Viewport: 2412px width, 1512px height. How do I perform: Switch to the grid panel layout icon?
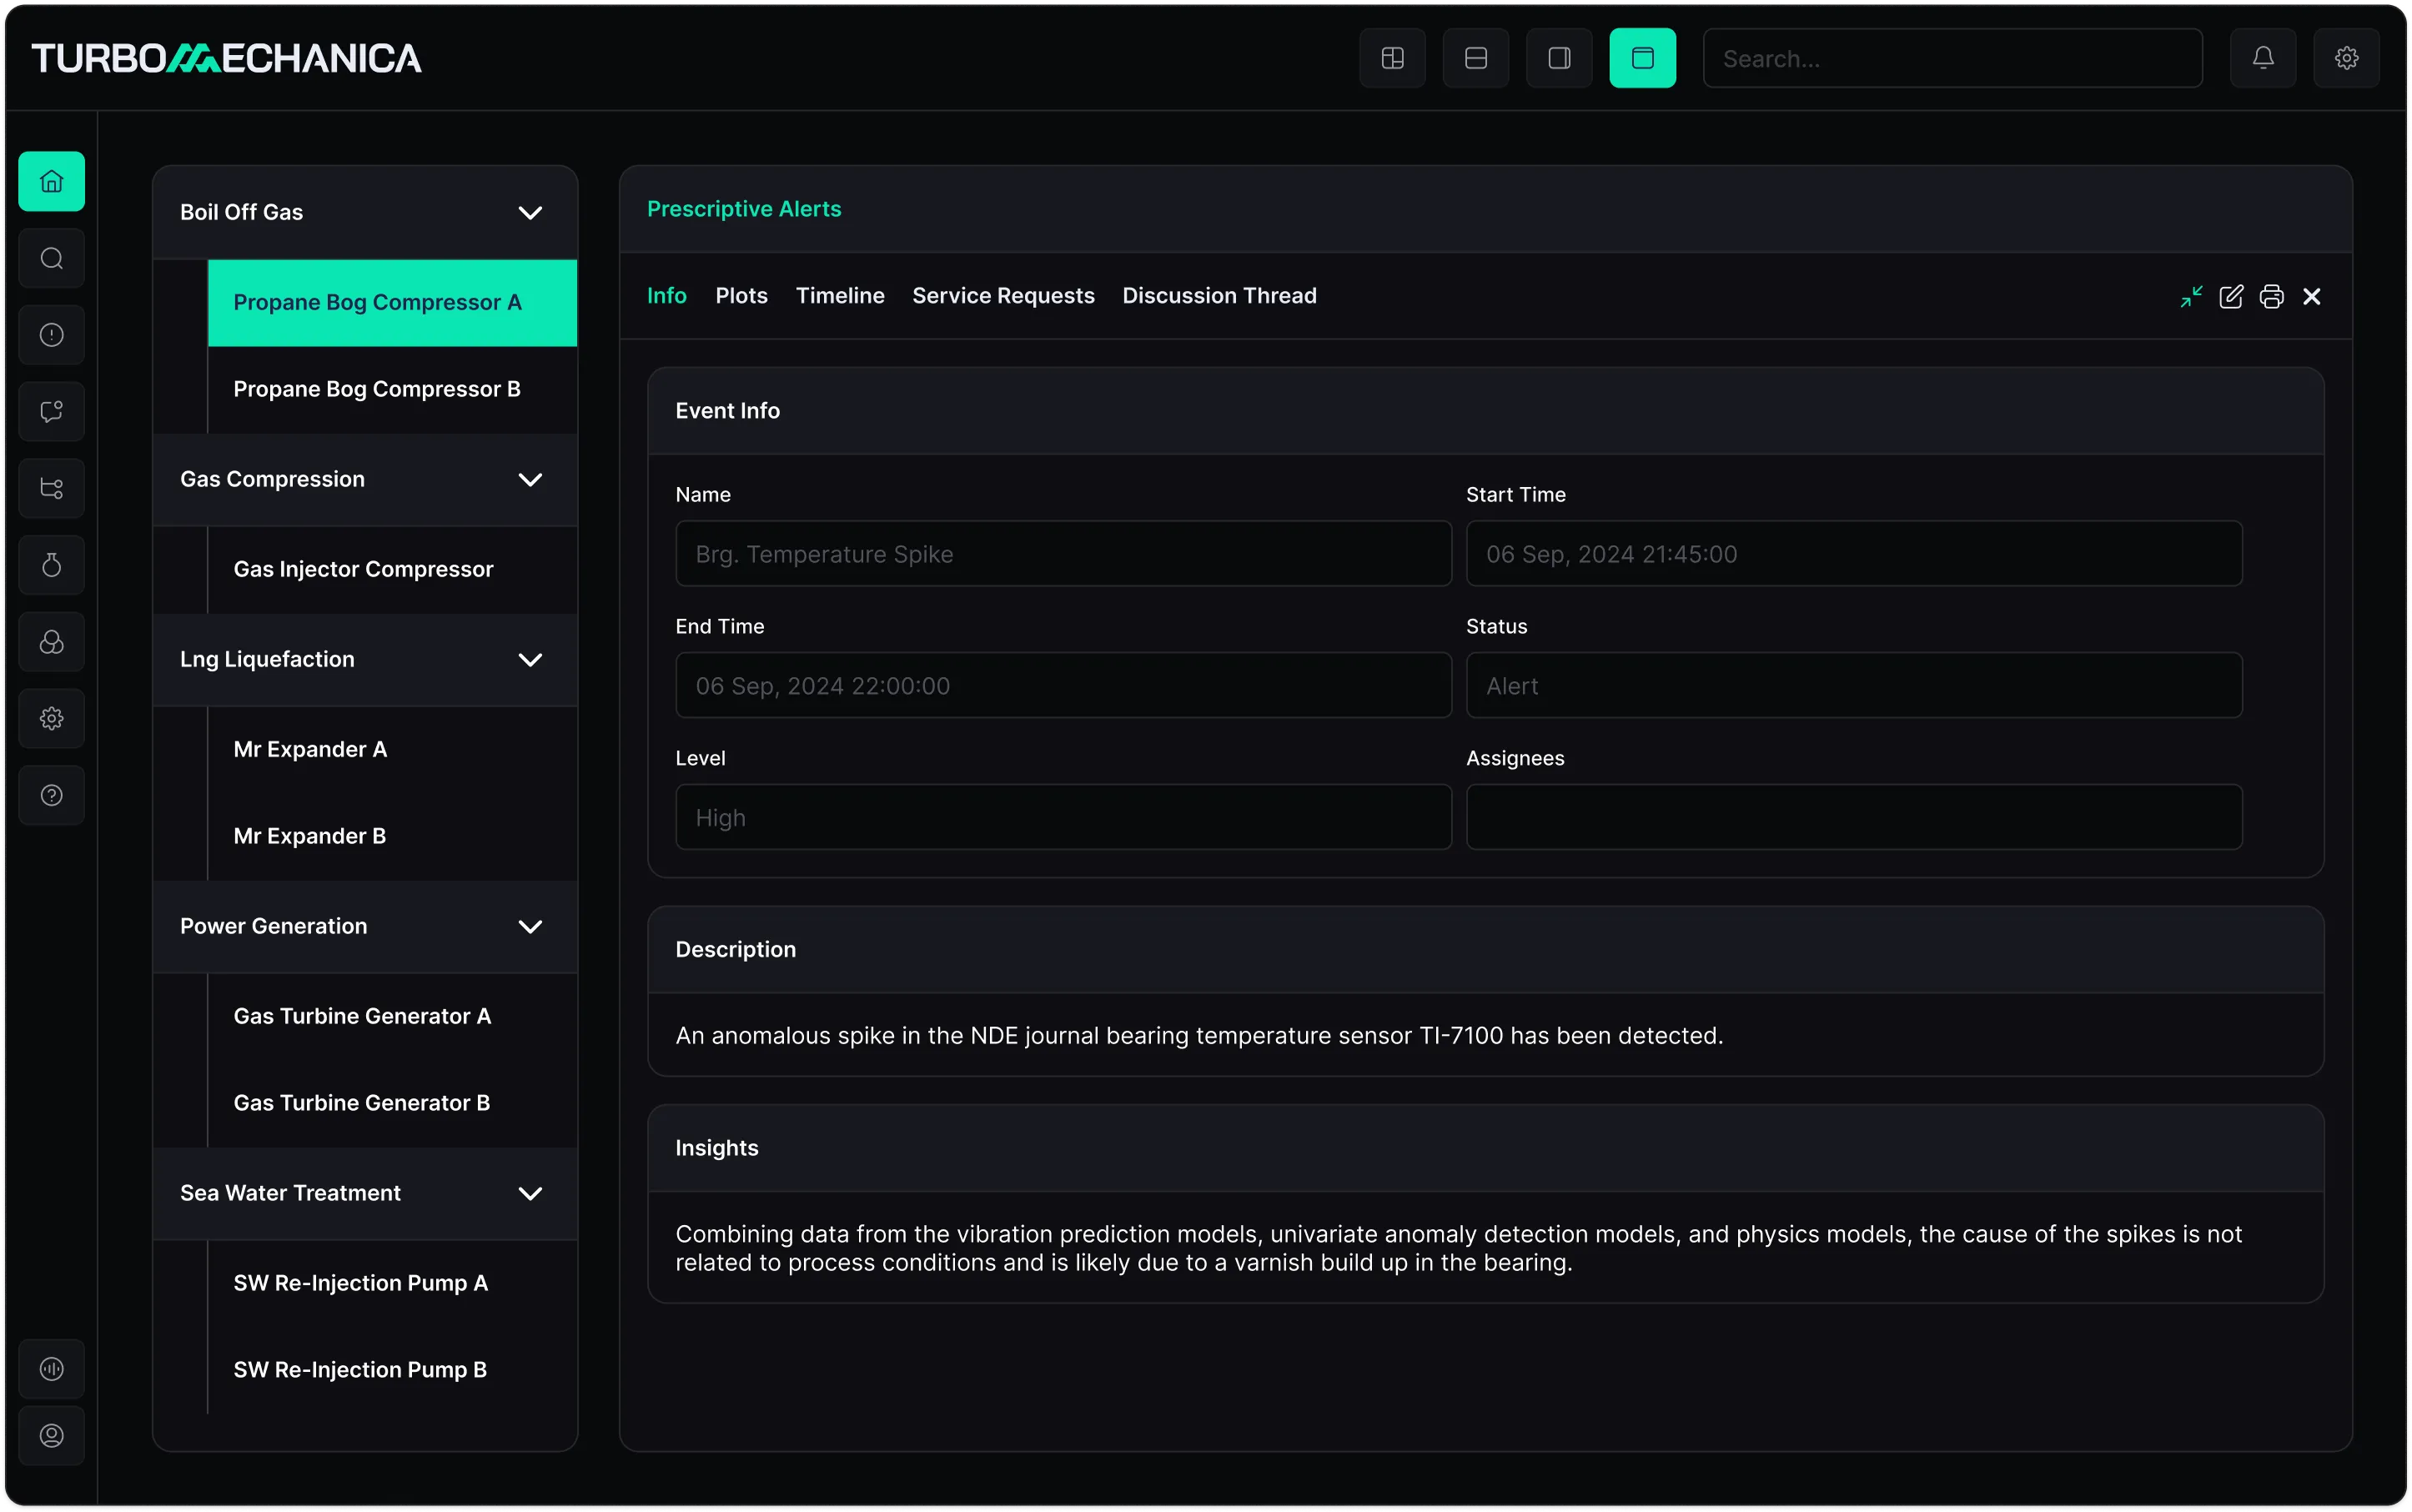[1392, 58]
